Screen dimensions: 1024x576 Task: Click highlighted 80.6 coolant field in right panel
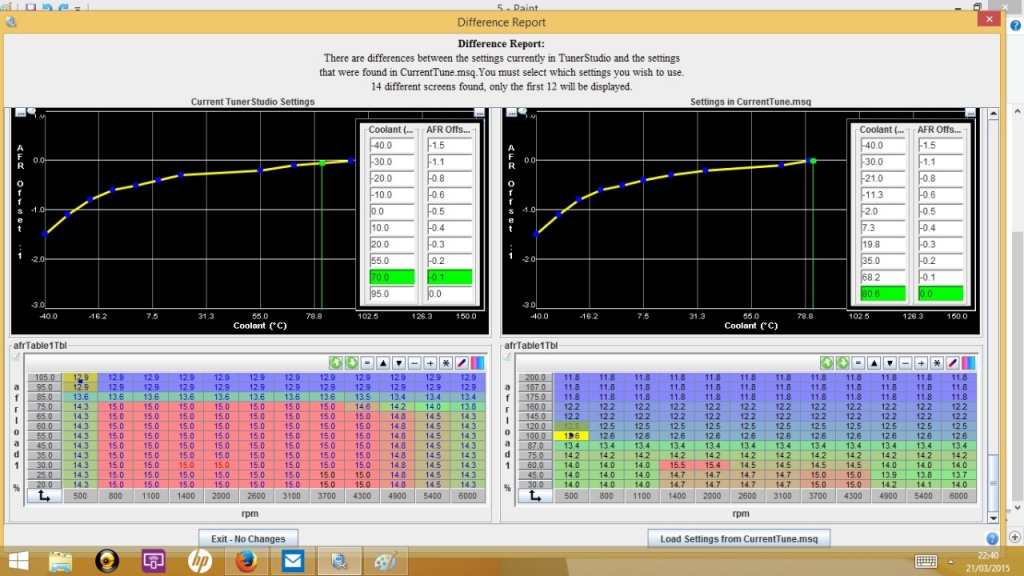tap(883, 294)
